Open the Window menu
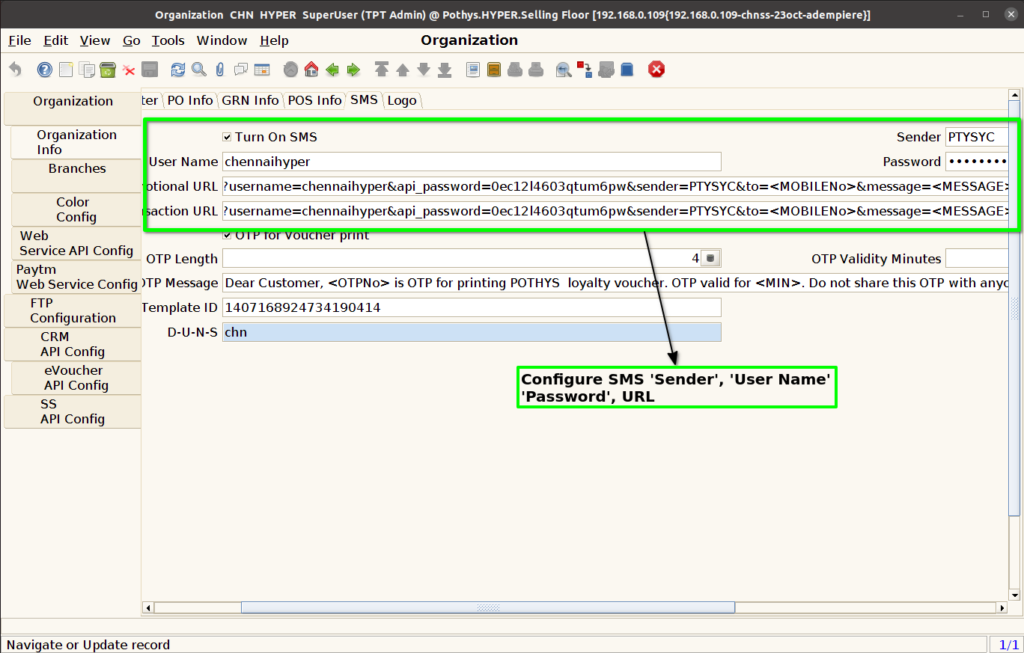The height and width of the screenshot is (653, 1024). coord(222,40)
